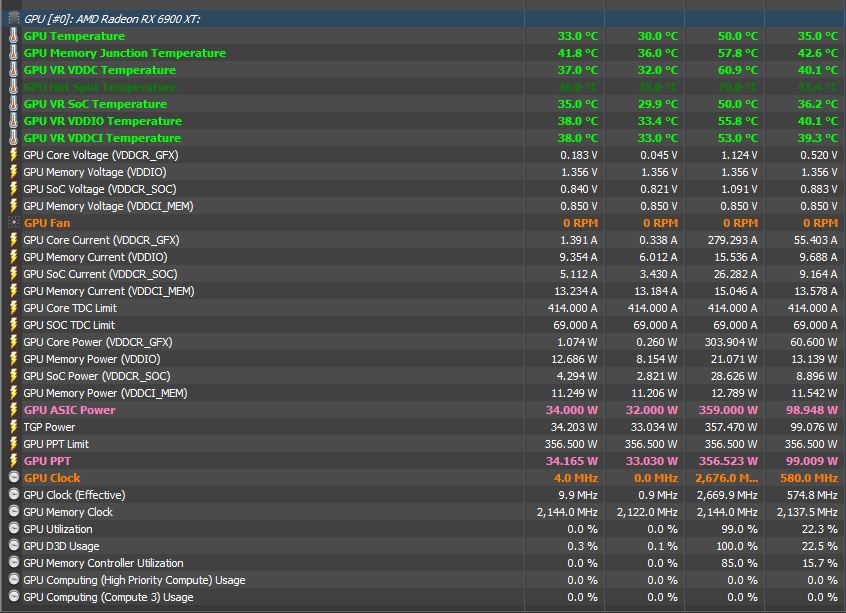
Task: Select the GPU Memory Power (VDDCI_MEM) label
Action: pos(105,393)
